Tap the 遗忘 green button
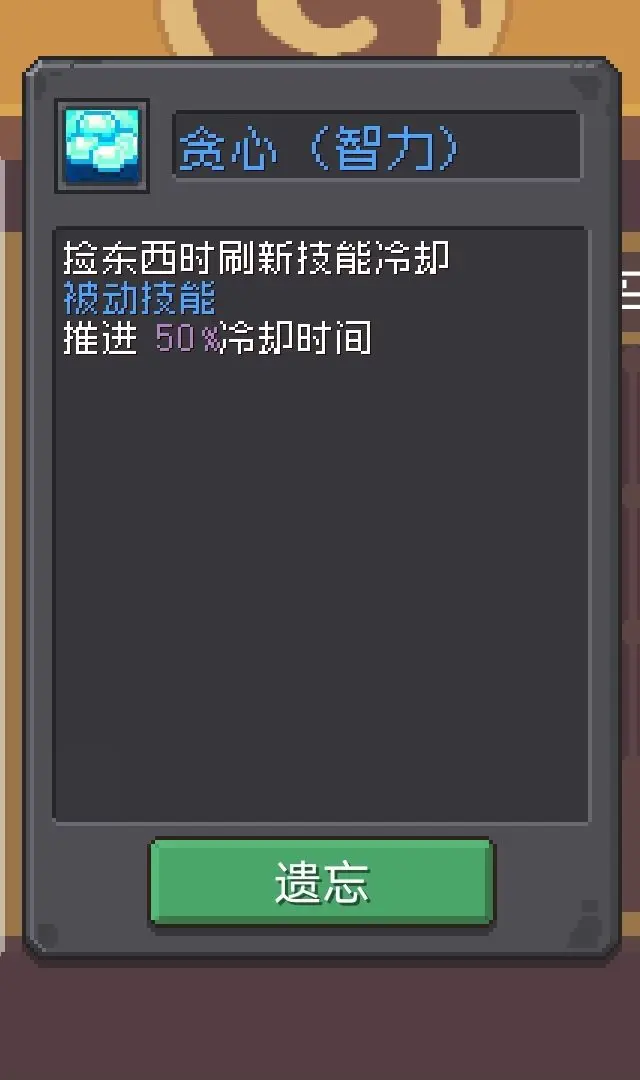Viewport: 640px width, 1080px height. point(322,881)
